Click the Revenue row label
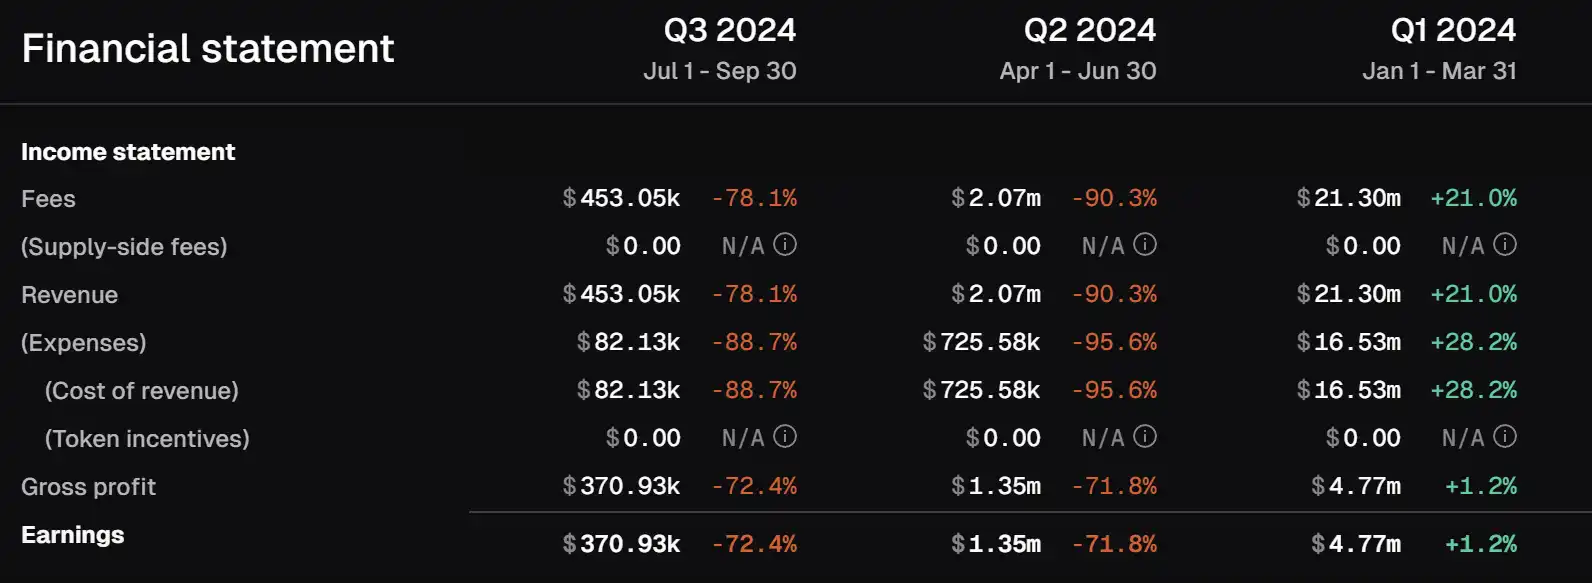This screenshot has width=1592, height=583. pyautogui.click(x=69, y=295)
